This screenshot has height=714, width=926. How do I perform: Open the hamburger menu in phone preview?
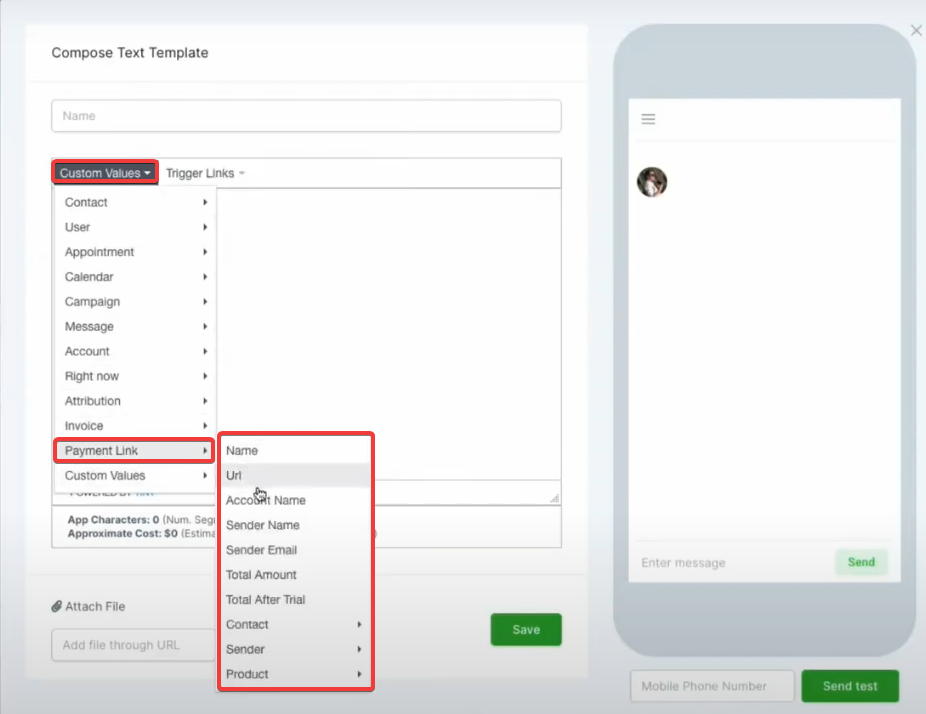pyautogui.click(x=648, y=119)
